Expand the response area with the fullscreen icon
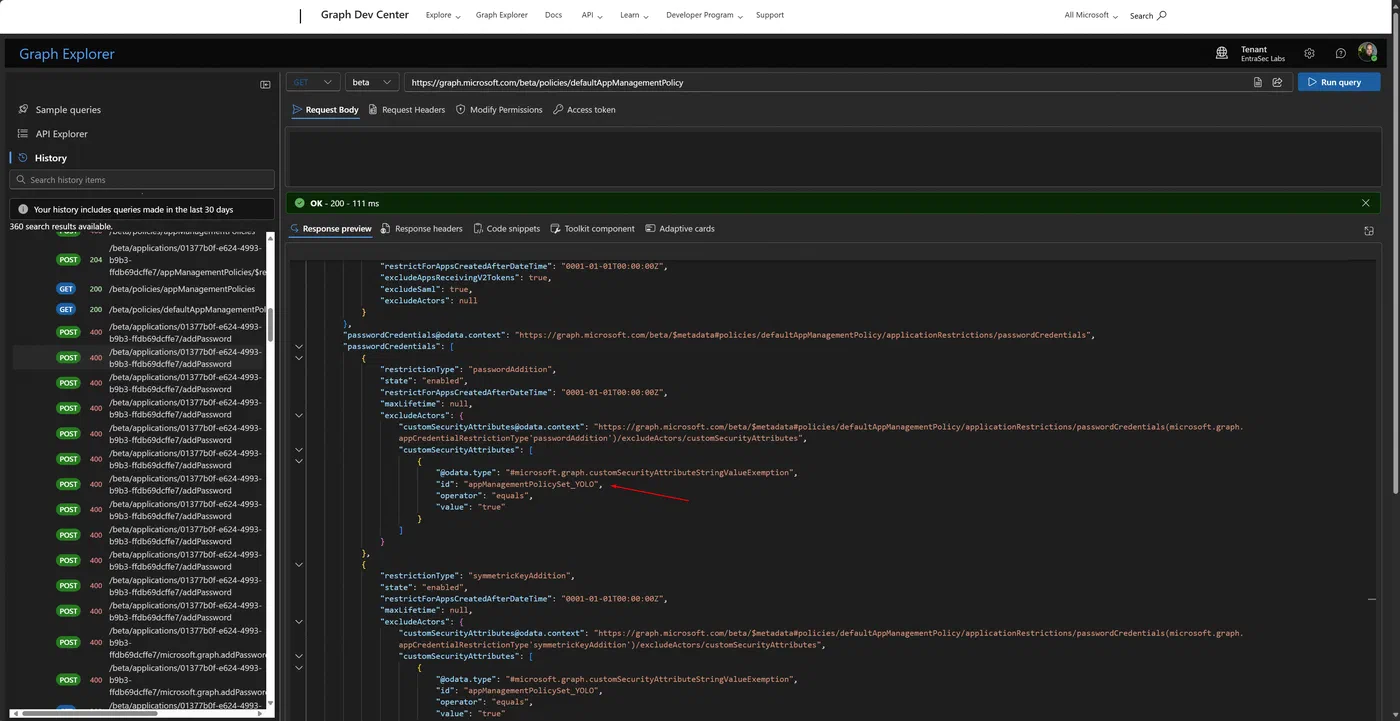Image resolution: width=1400 pixels, height=721 pixels. 1369,231
